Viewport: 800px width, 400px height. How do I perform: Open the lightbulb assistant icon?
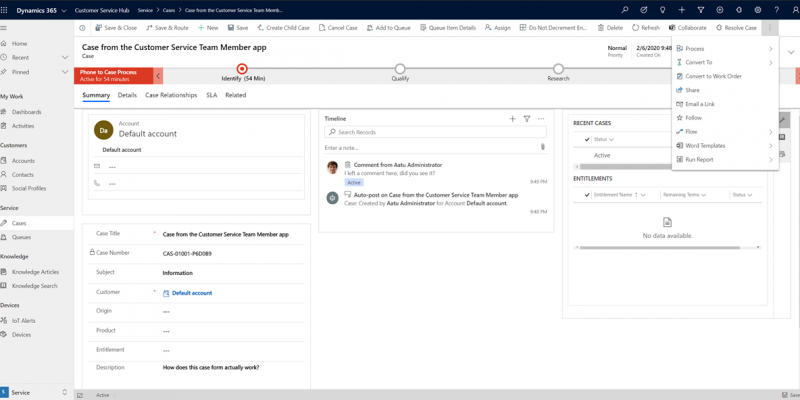click(x=663, y=10)
